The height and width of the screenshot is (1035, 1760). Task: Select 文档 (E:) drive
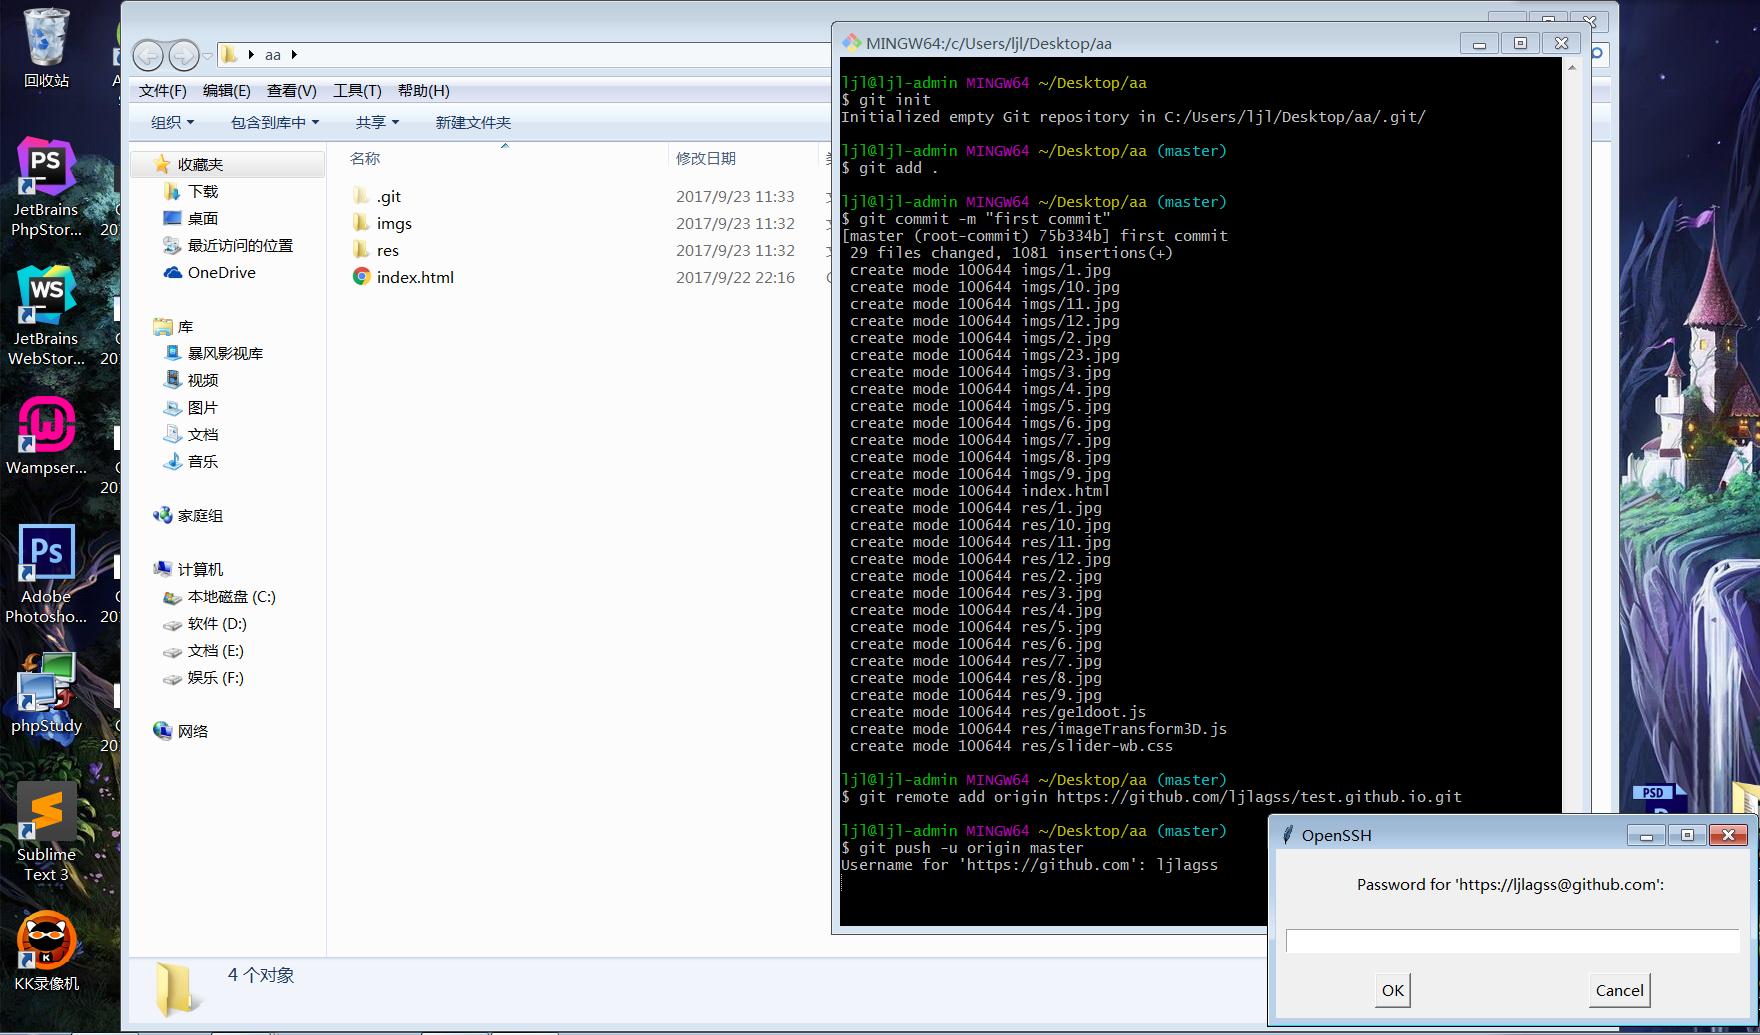(215, 650)
